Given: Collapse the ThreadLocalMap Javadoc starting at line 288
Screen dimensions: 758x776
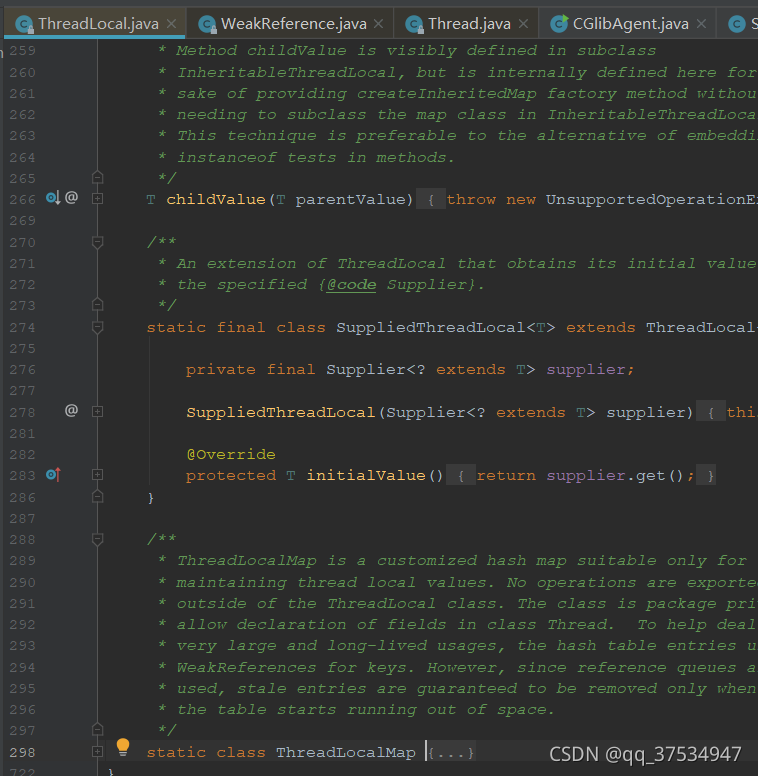Looking at the screenshot, I should click(x=97, y=539).
